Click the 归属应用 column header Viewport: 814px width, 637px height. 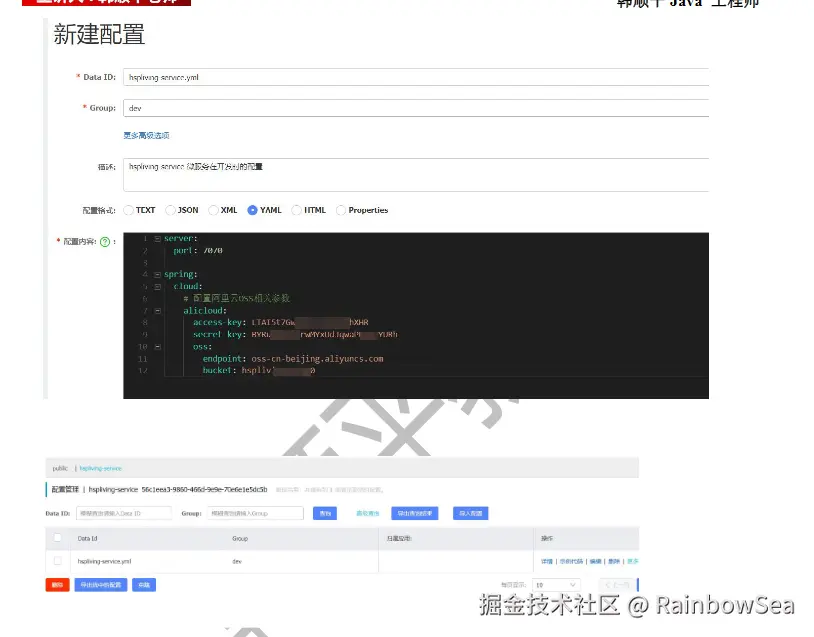click(399, 538)
